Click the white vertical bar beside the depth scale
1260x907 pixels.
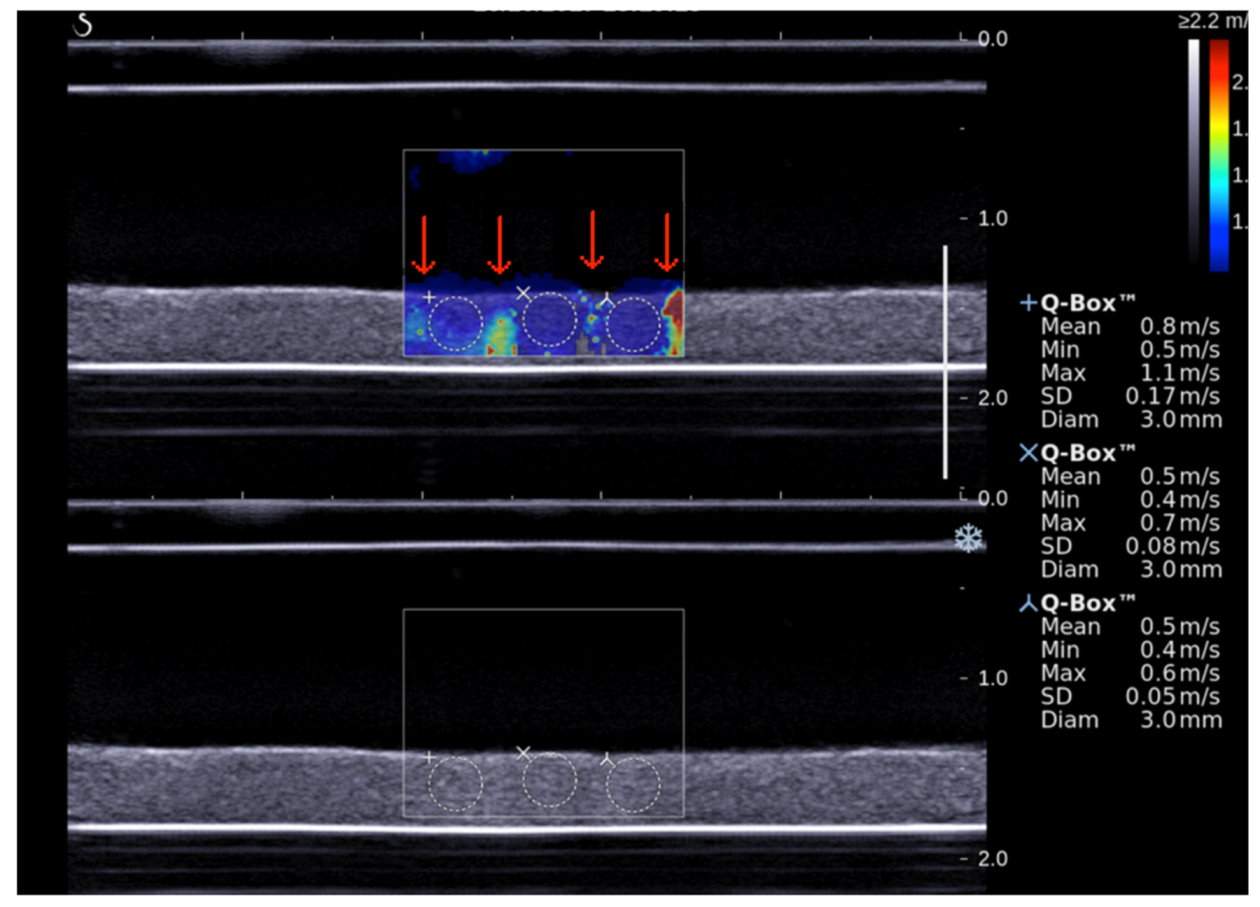(945, 361)
